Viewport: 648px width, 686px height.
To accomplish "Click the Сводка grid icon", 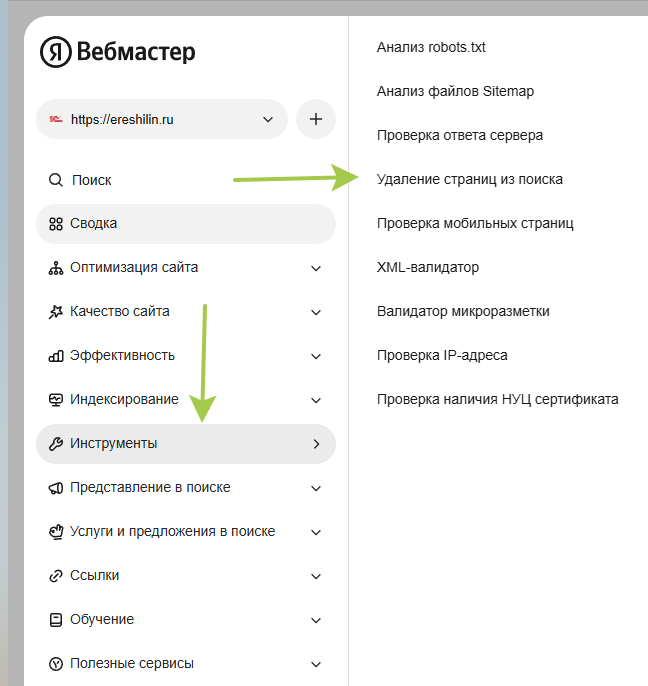I will (56, 224).
